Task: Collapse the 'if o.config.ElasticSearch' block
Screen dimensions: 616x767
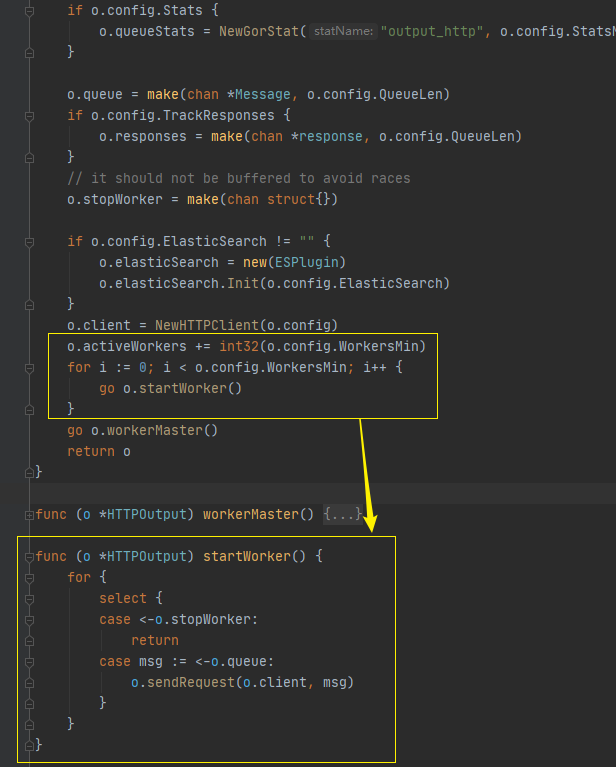Action: point(29,242)
